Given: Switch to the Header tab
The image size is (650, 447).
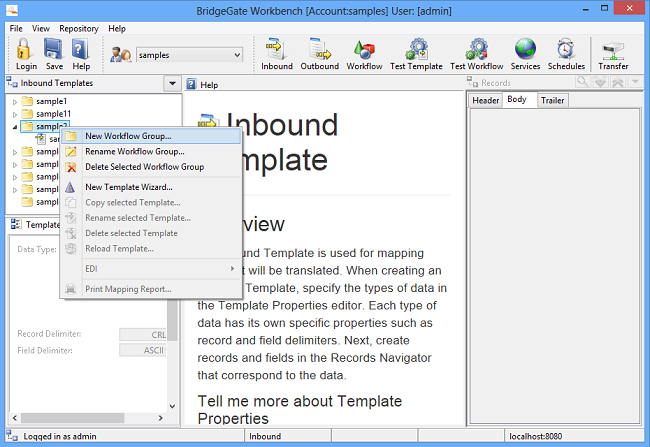Looking at the screenshot, I should click(x=485, y=100).
